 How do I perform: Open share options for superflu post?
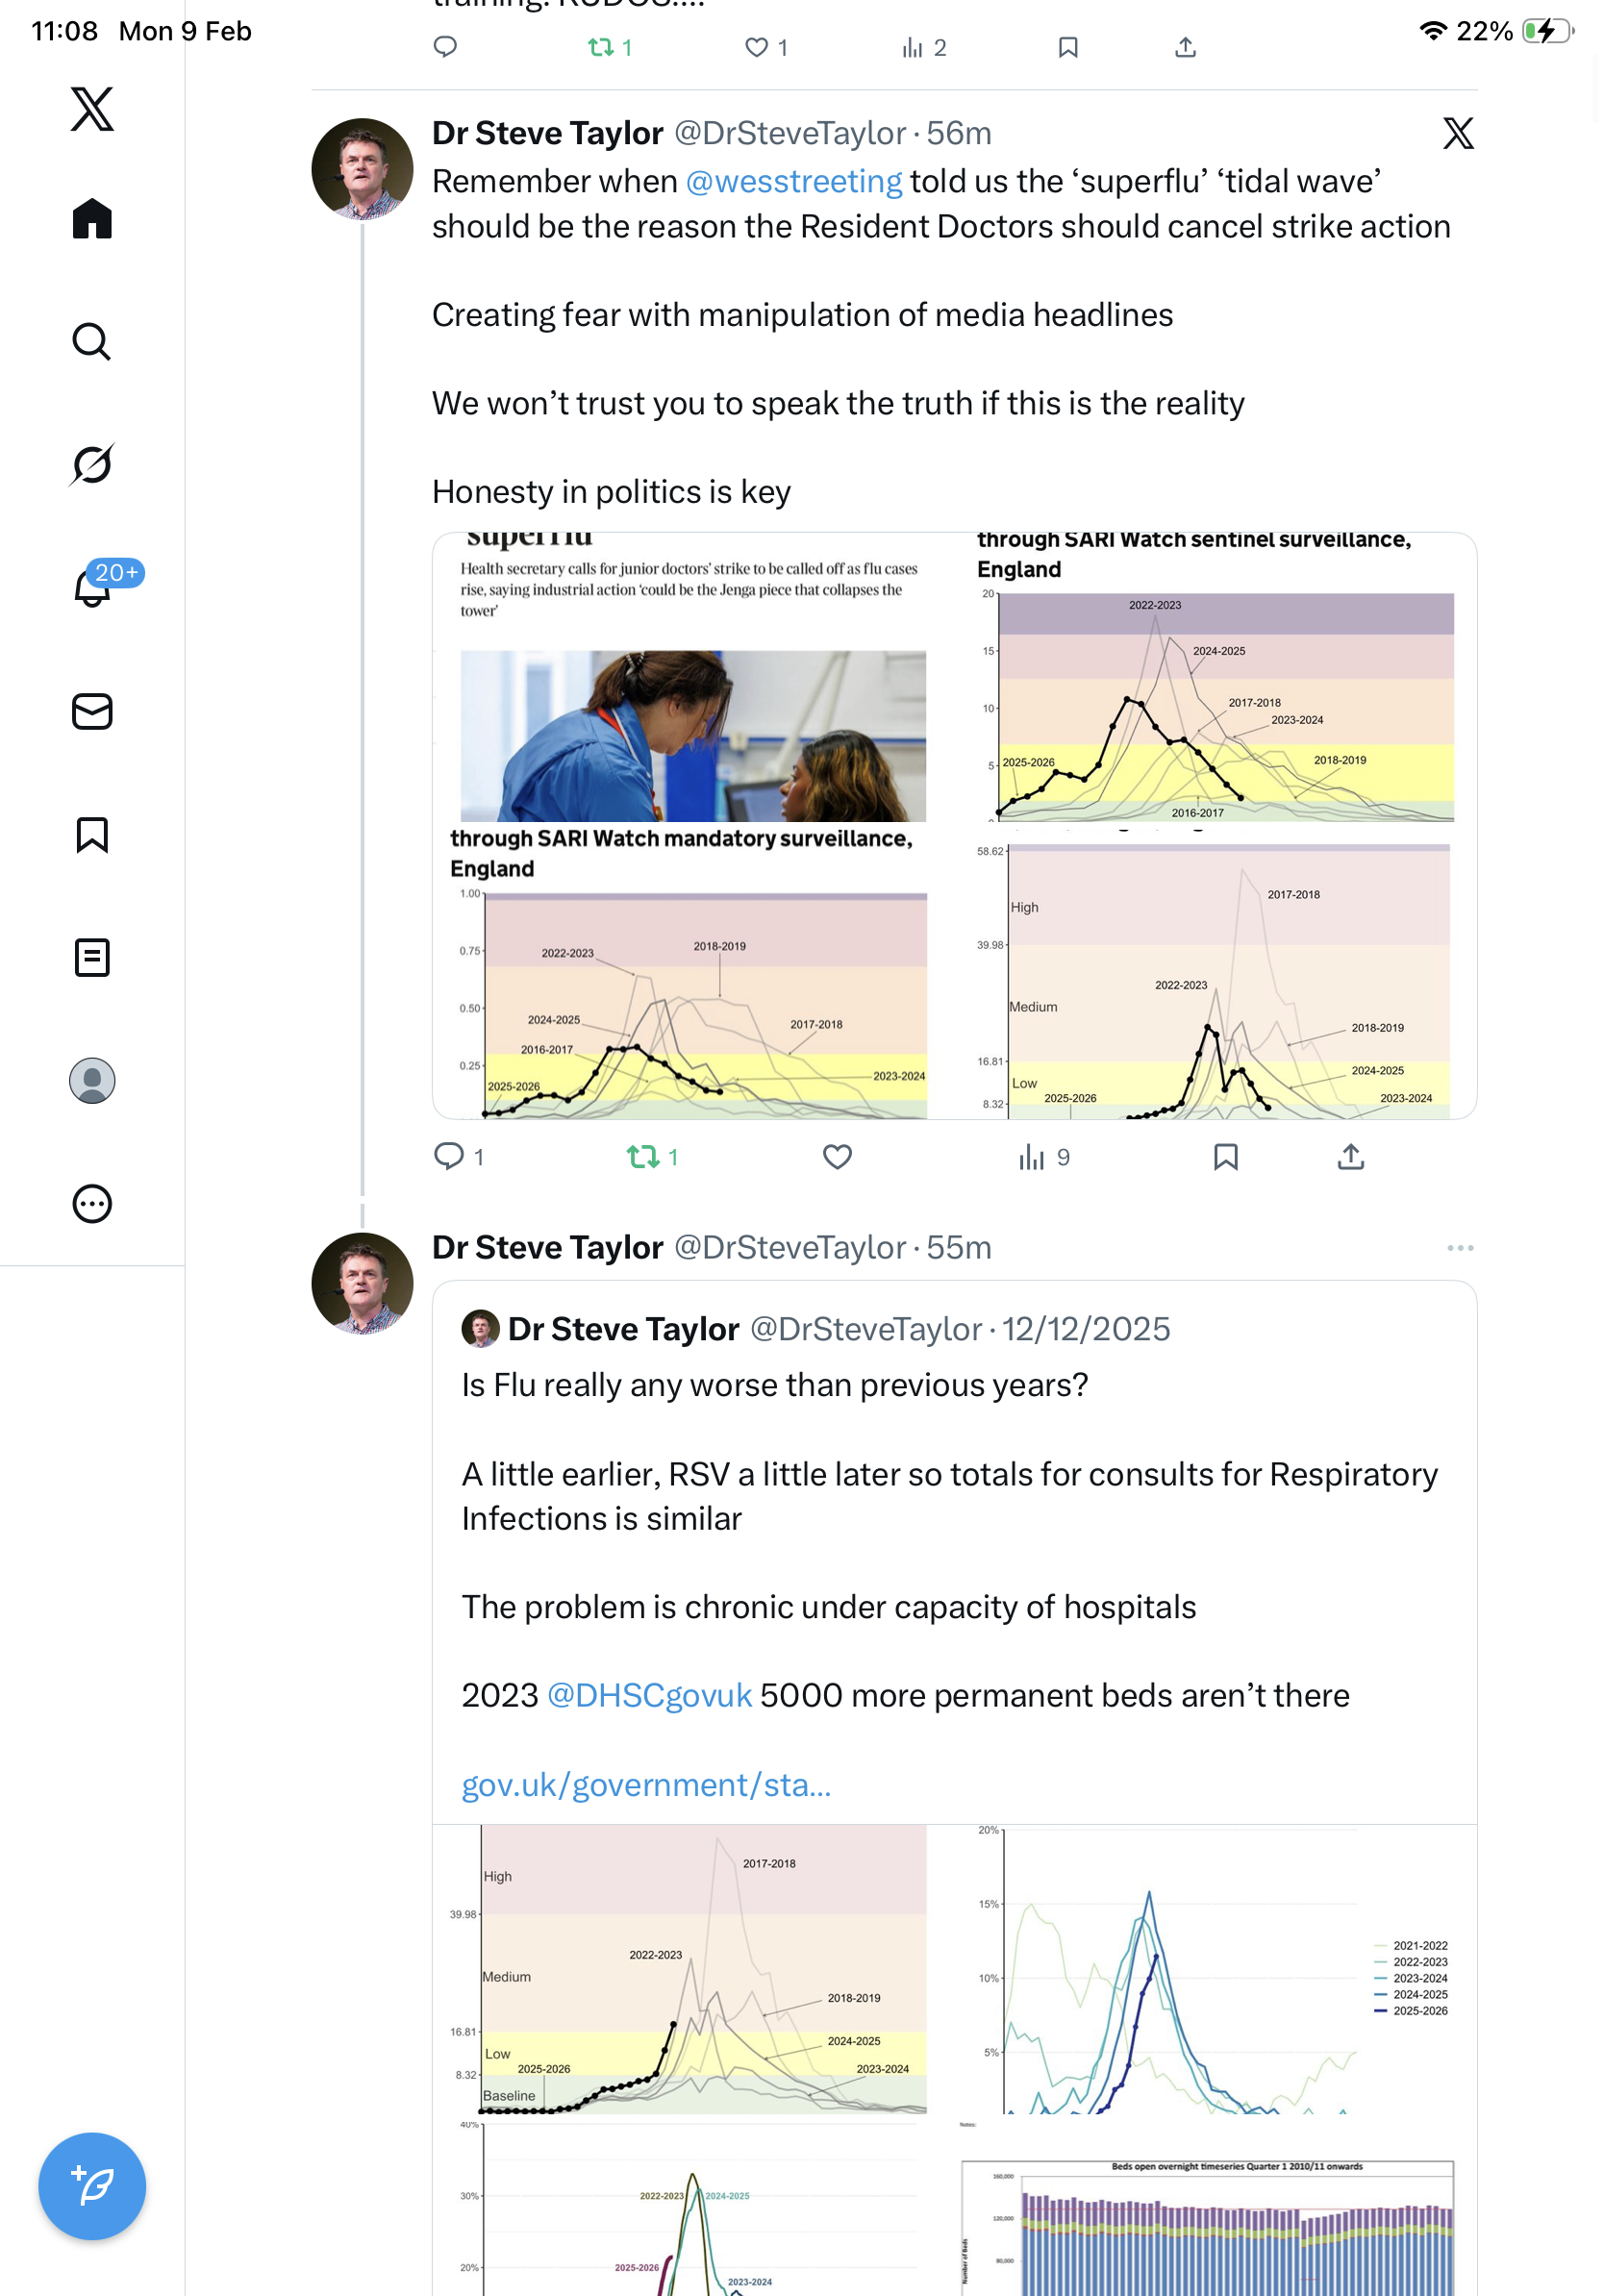click(1350, 1157)
